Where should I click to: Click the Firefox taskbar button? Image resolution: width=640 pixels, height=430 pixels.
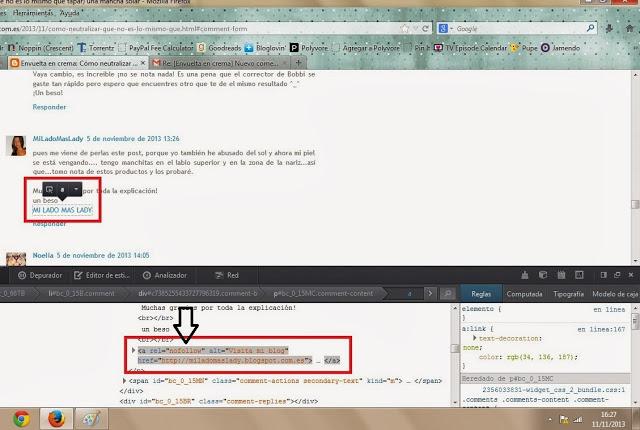point(56,419)
